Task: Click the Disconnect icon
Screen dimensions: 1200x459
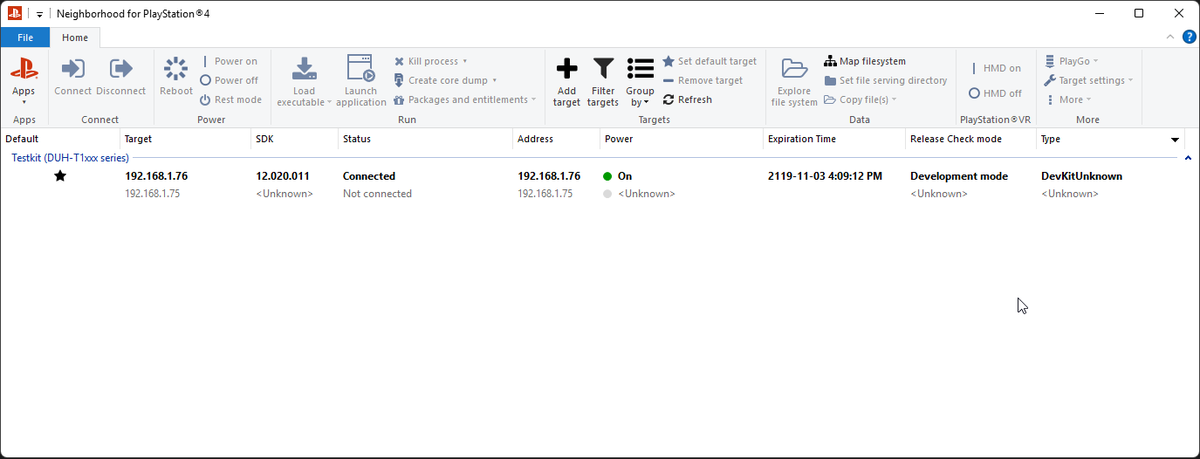Action: point(121,69)
